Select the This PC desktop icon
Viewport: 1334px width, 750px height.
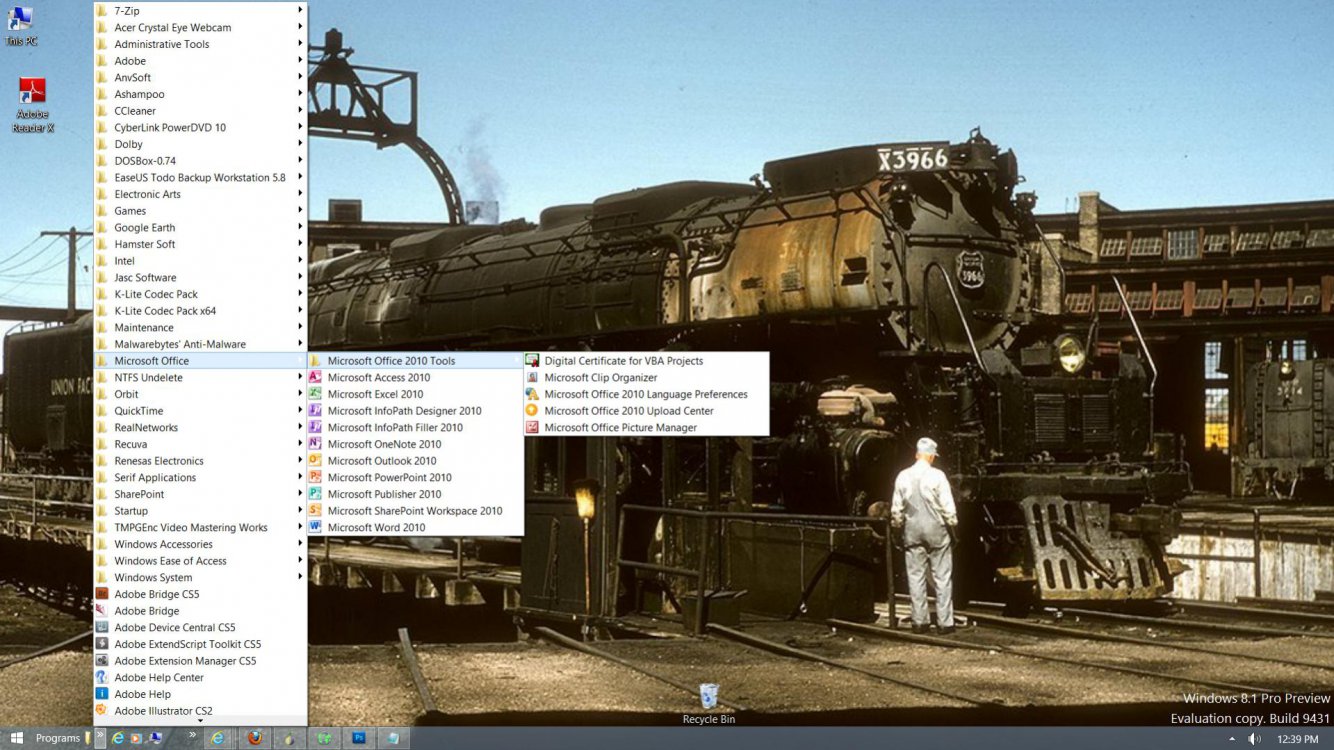click(21, 27)
